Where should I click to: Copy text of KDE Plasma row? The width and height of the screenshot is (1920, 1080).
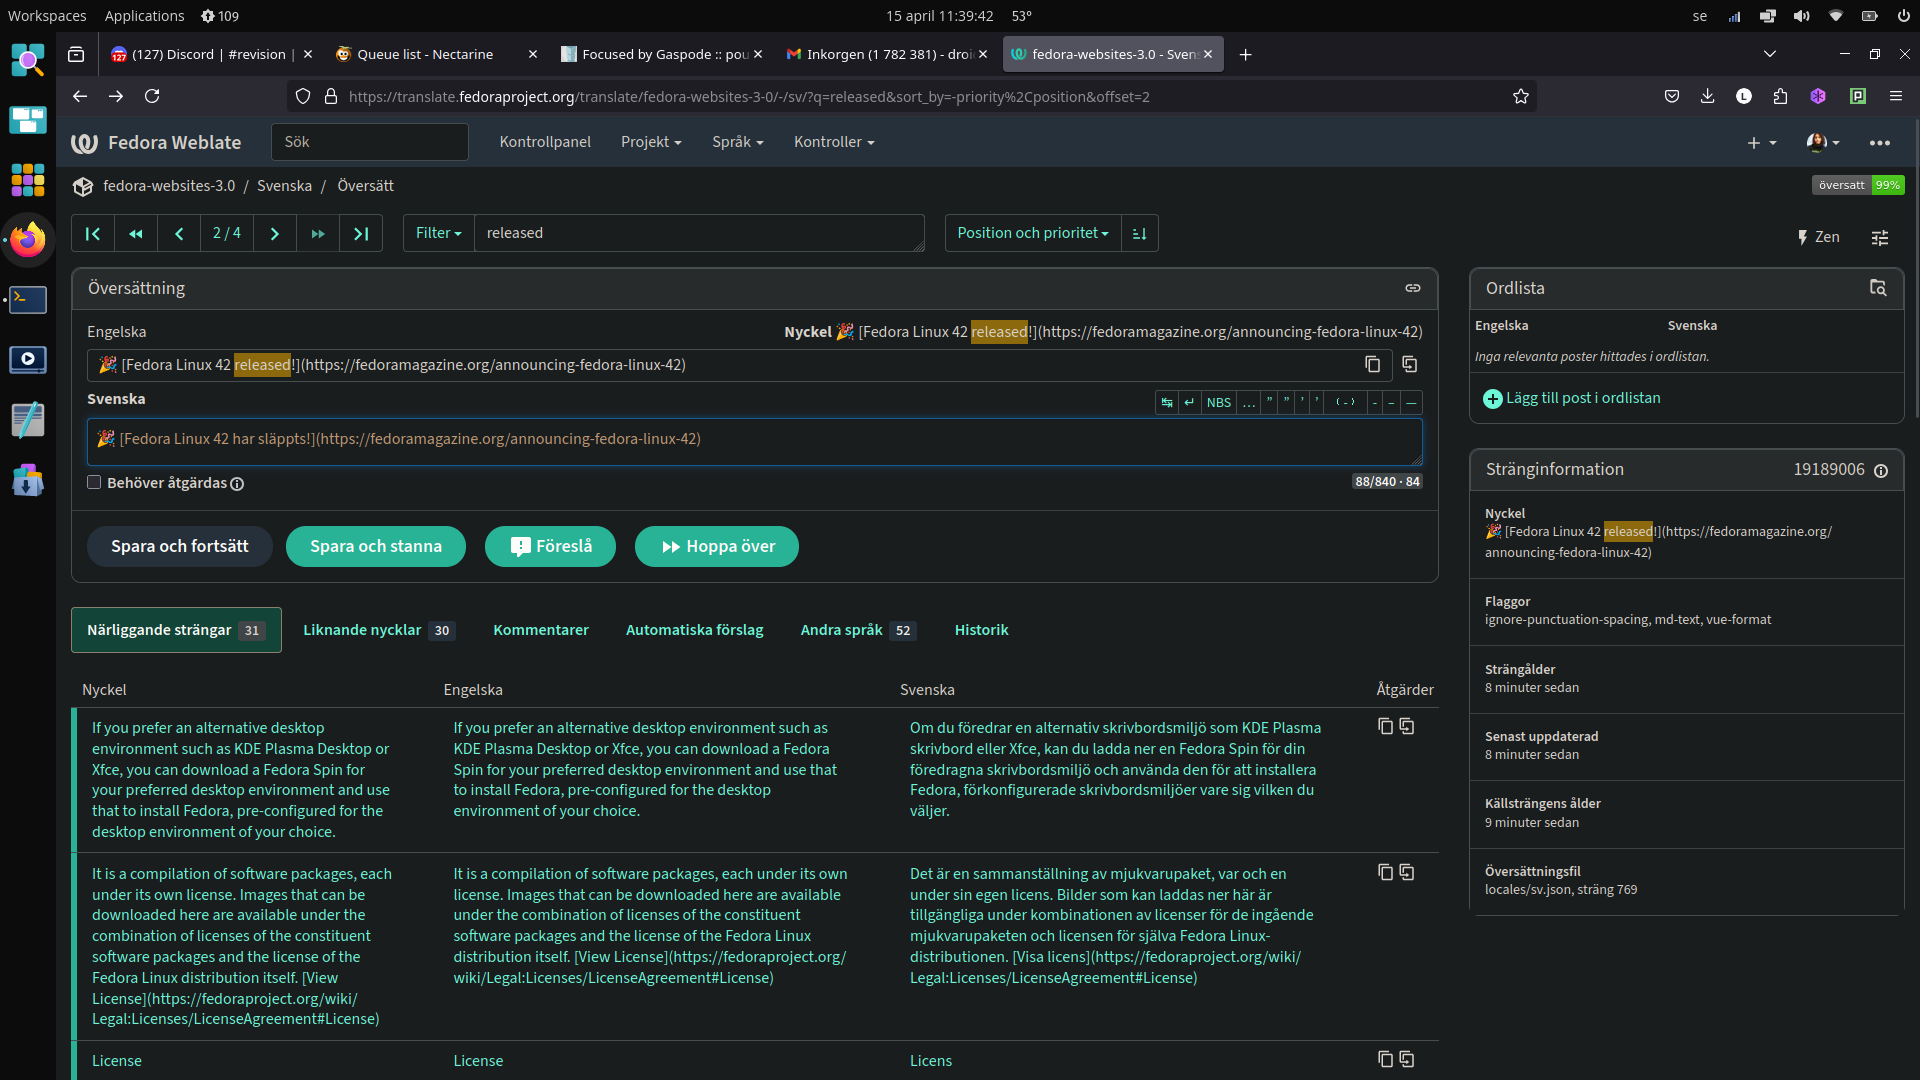pos(1385,726)
